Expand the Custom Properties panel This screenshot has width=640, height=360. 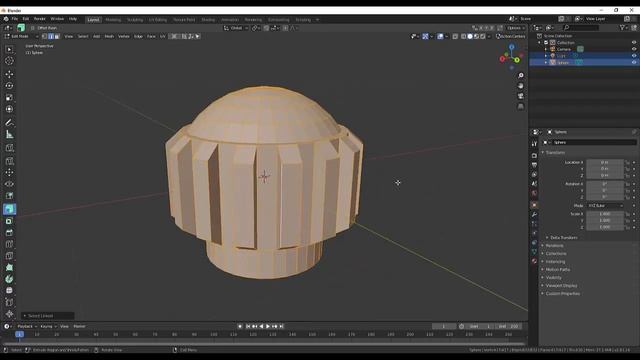[x=562, y=293]
